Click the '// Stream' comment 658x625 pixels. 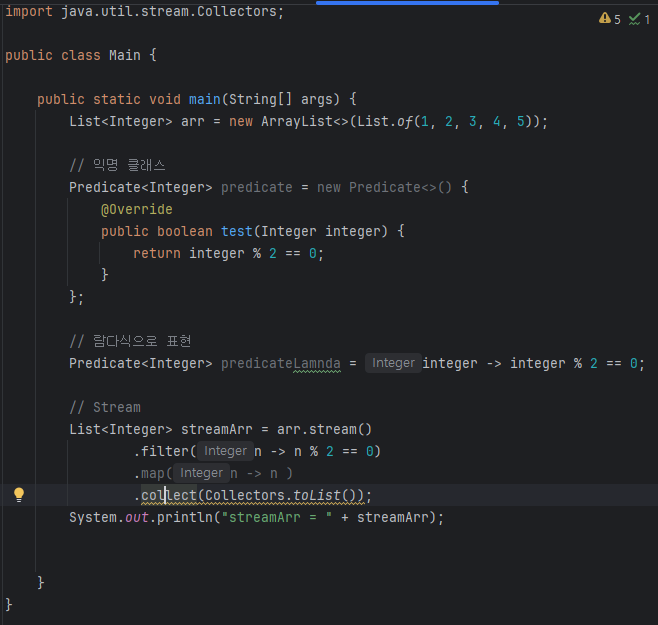[x=105, y=408]
